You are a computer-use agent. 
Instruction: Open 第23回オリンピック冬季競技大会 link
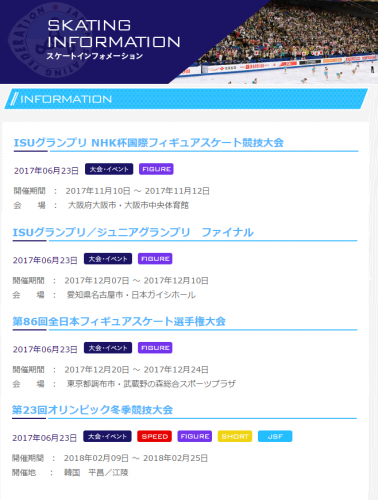pos(92,410)
